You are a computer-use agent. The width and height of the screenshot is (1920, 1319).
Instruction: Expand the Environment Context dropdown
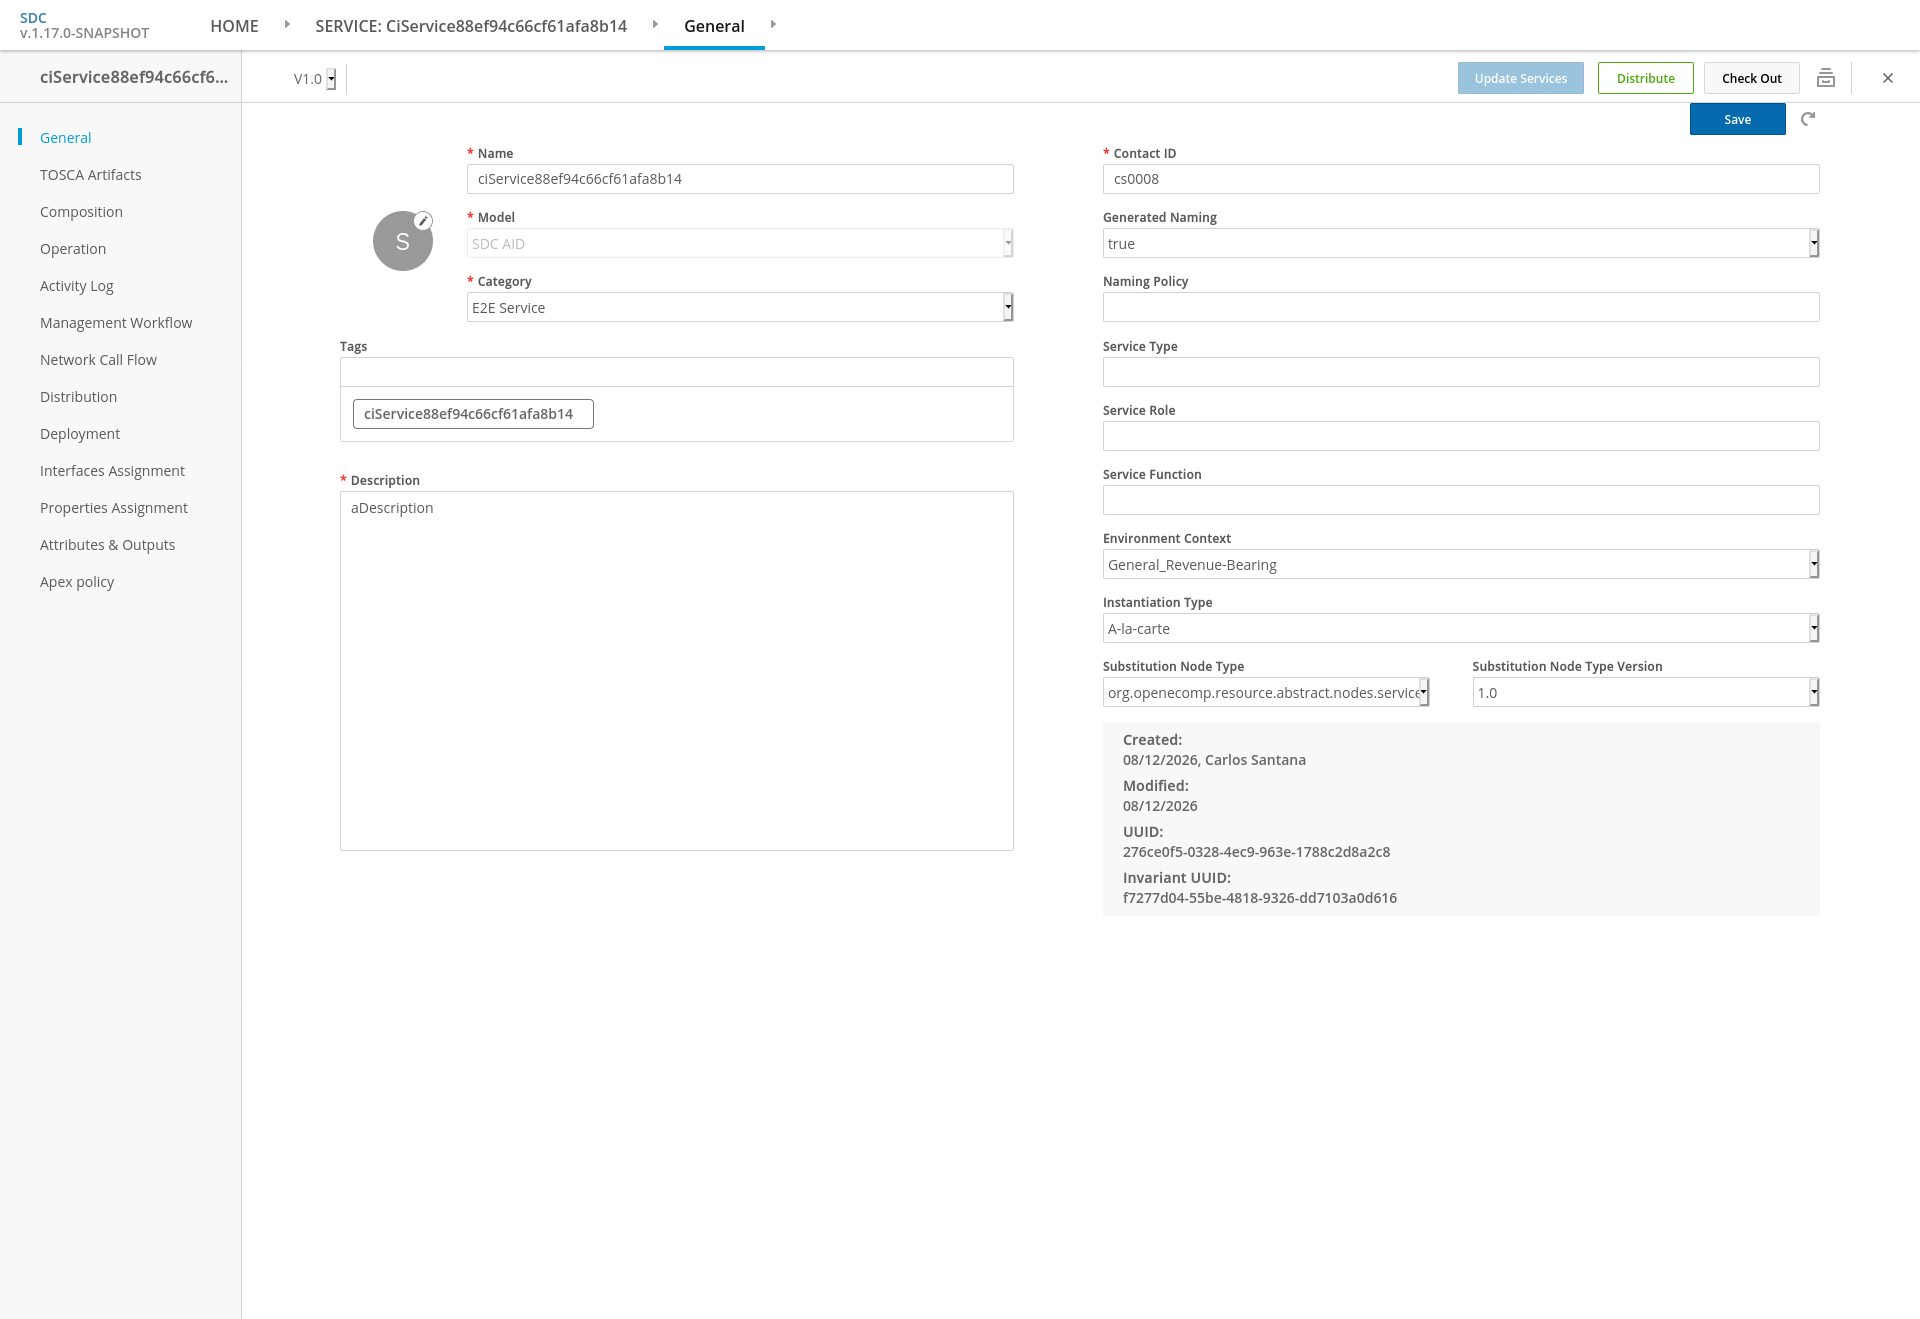[x=1461, y=564]
